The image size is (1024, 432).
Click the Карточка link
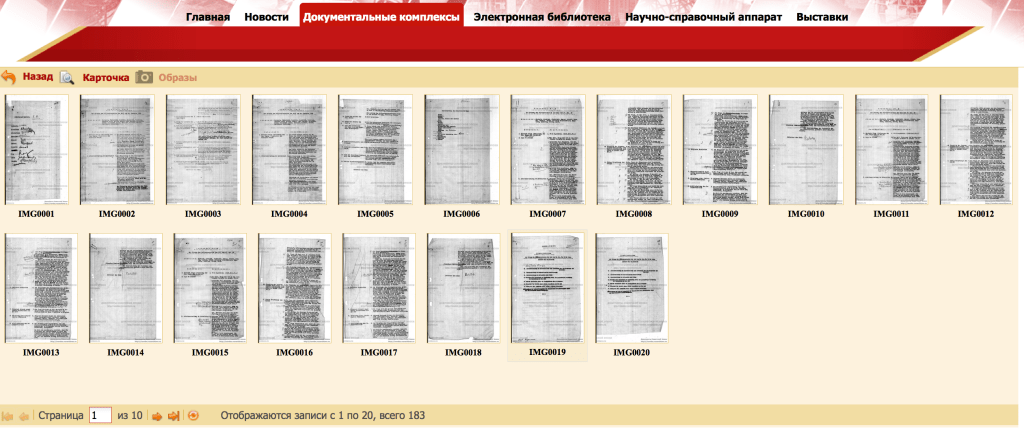106,77
